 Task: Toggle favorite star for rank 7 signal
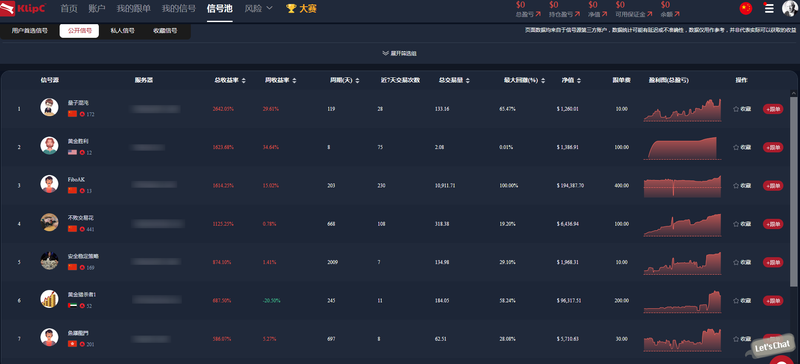(x=736, y=339)
